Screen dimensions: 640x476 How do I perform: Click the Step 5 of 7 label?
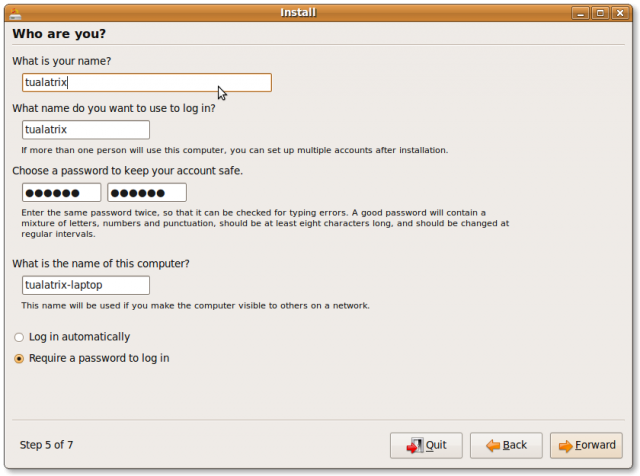pyautogui.click(x=60, y=444)
